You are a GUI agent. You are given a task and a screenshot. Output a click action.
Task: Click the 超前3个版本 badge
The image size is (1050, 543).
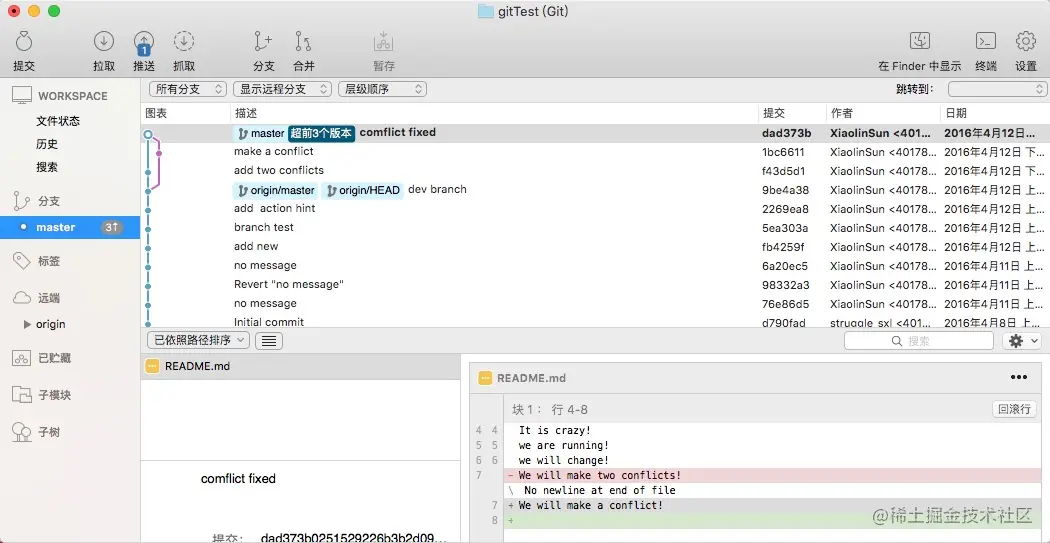tap(321, 133)
